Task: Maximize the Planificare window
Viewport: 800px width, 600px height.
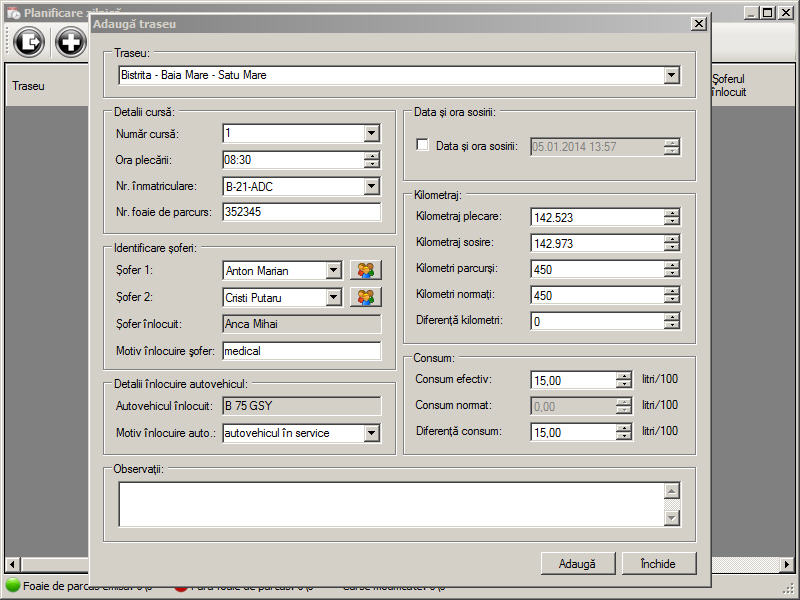Action: click(767, 13)
